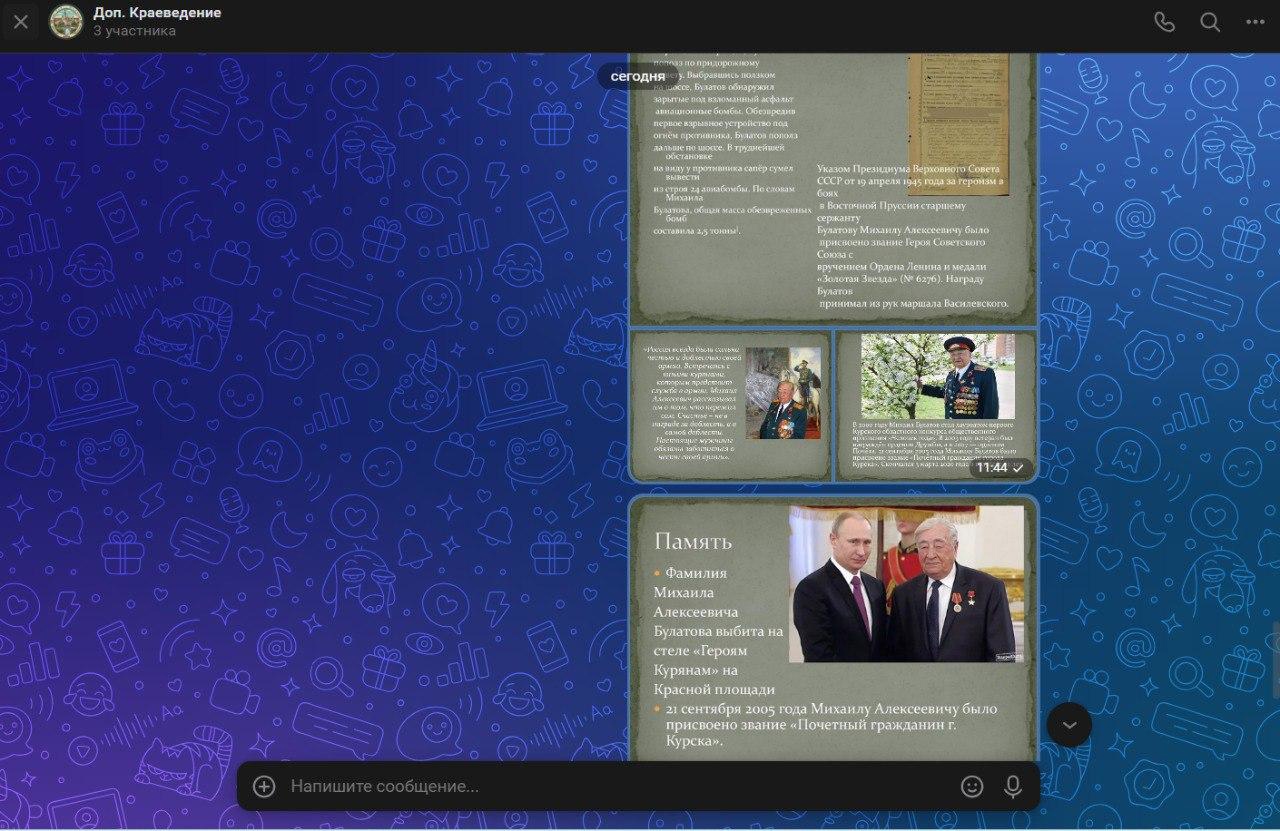Image resolution: width=1280 pixels, height=831 pixels.
Task: Close the chat with the X button
Action: (21, 22)
